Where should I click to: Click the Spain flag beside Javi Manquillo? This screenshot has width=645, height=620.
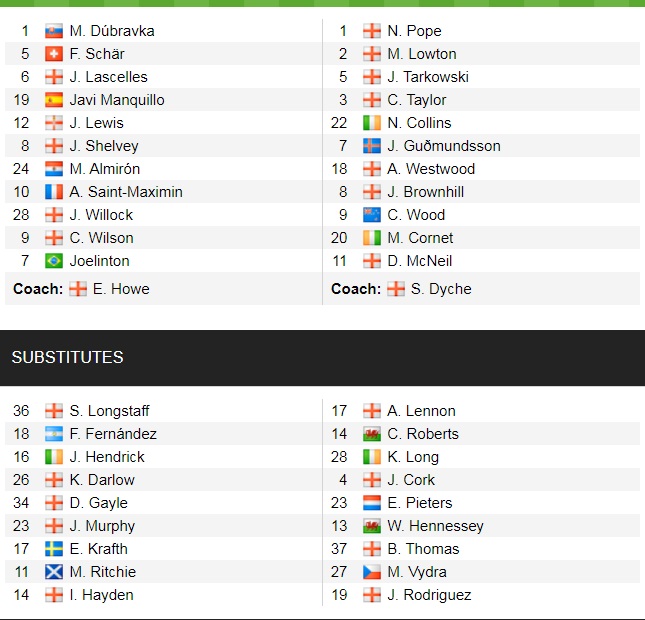54,100
